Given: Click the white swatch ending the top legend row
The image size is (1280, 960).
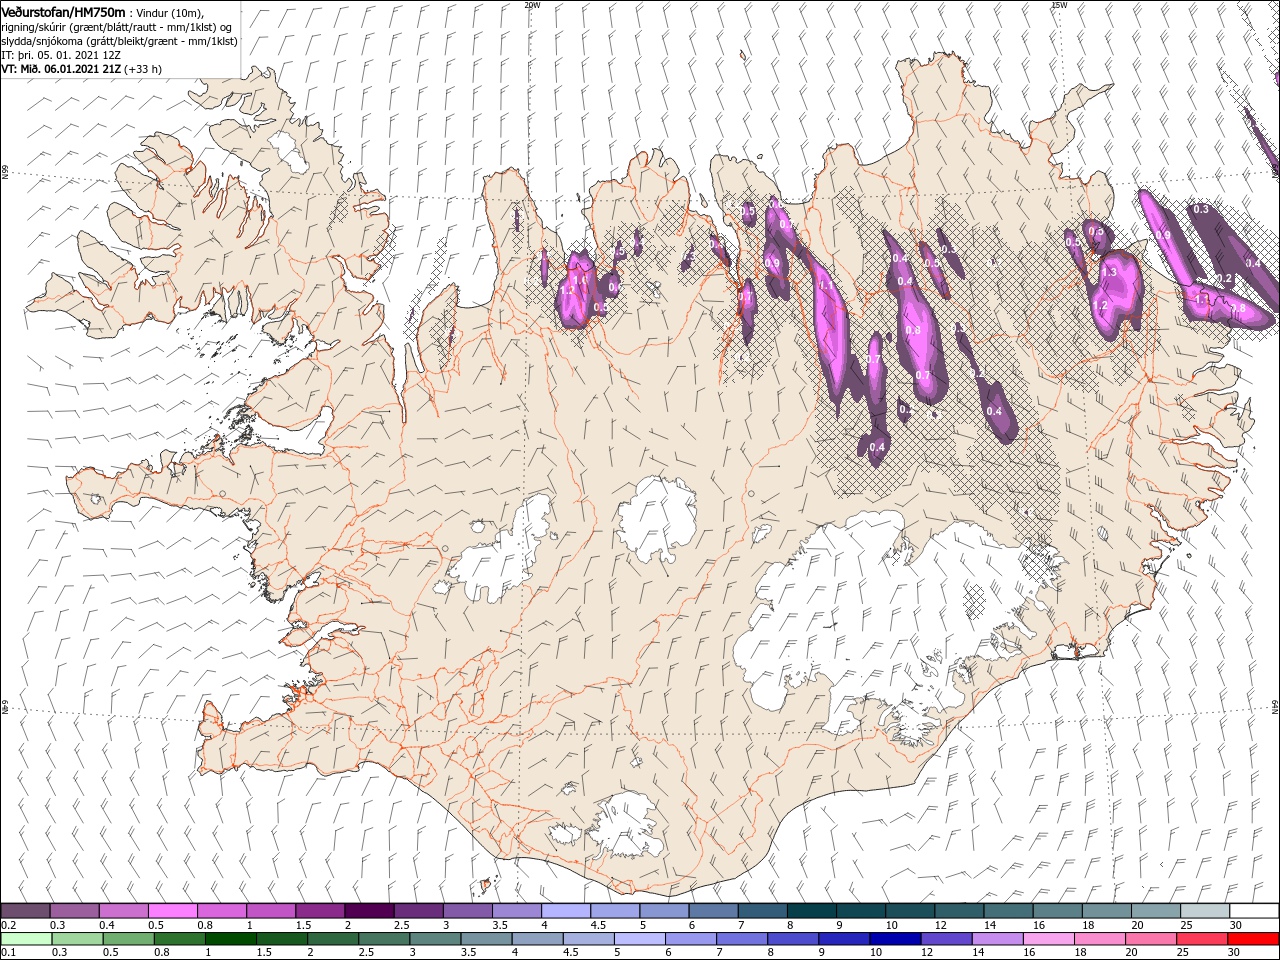Looking at the screenshot, I should (1254, 911).
